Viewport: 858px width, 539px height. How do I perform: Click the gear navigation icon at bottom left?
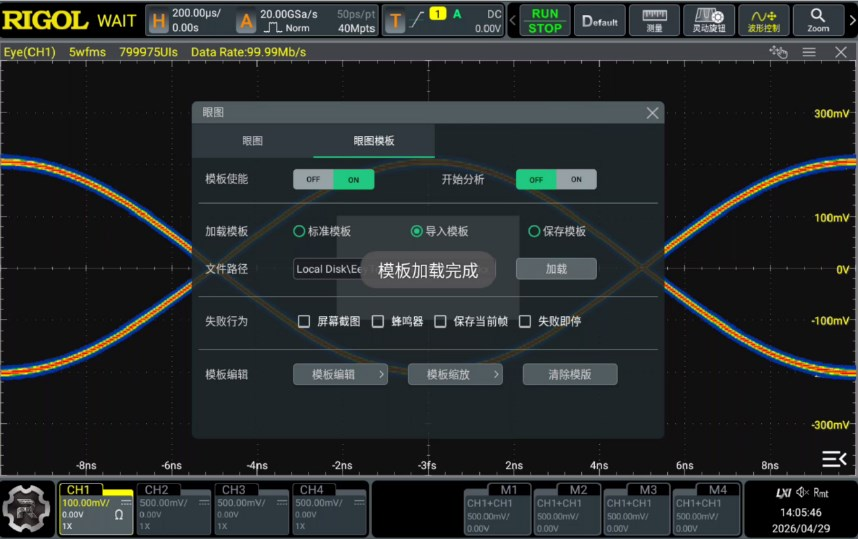tap(26, 508)
